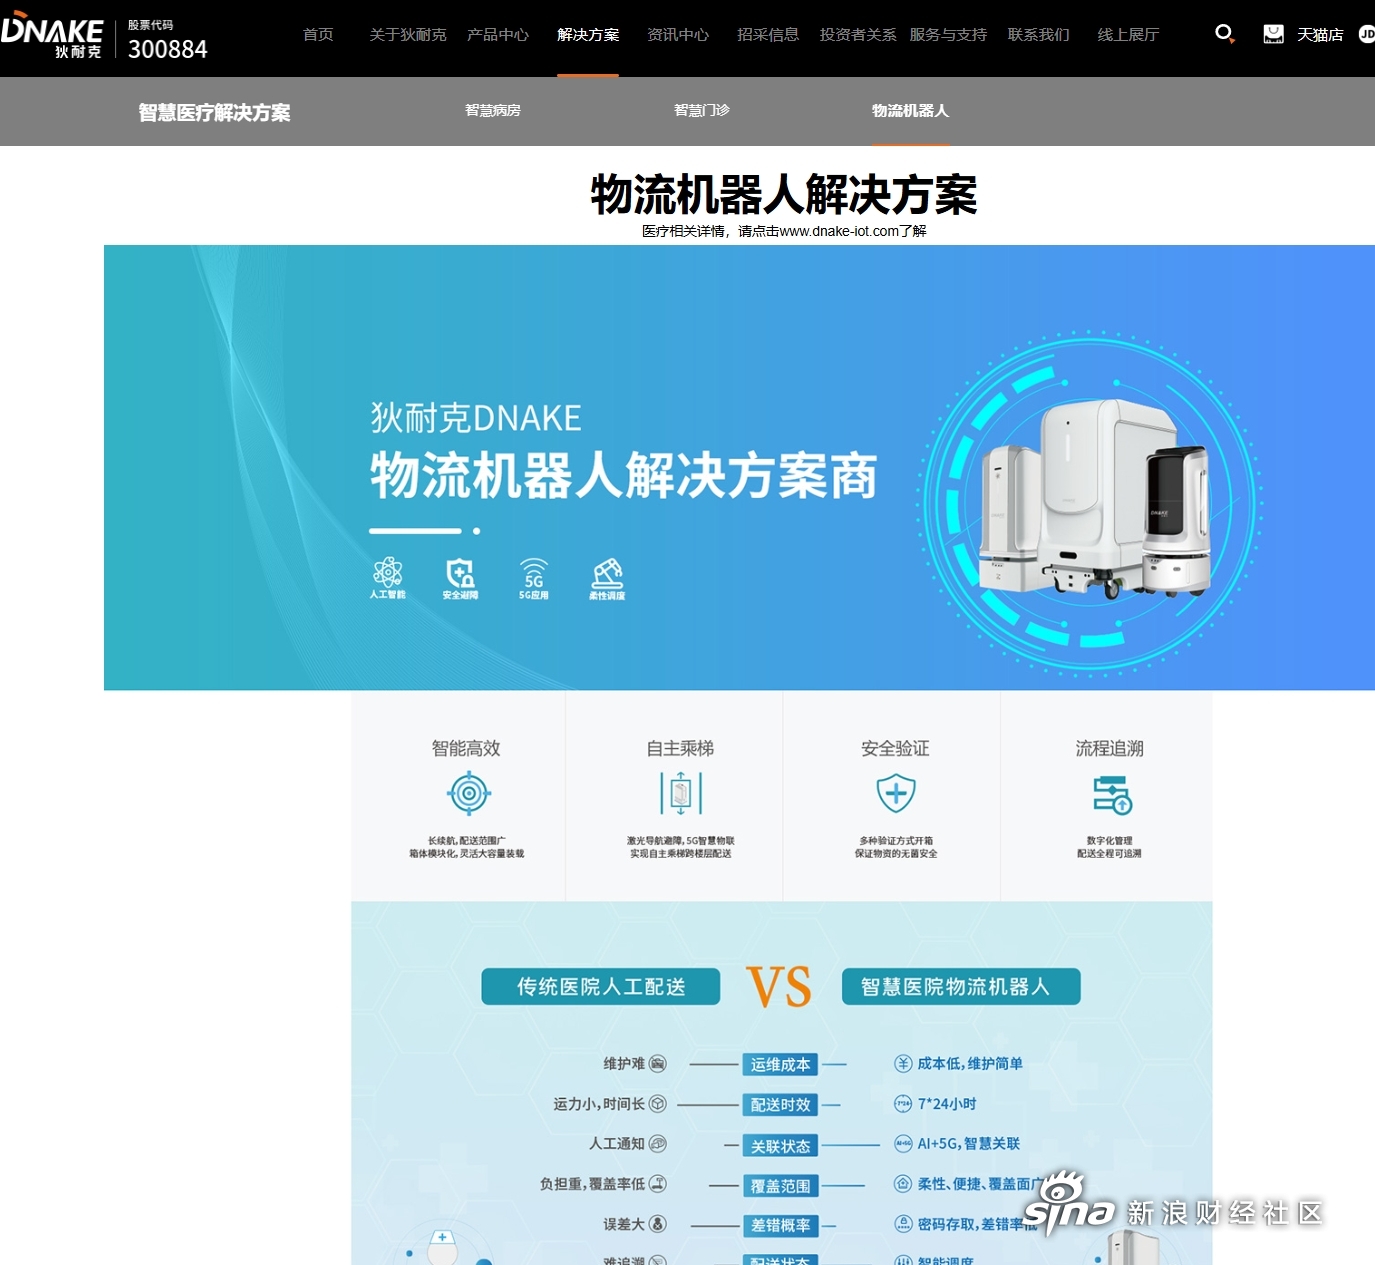Click the orange VS text
This screenshot has height=1265, width=1375.
pyautogui.click(x=780, y=987)
